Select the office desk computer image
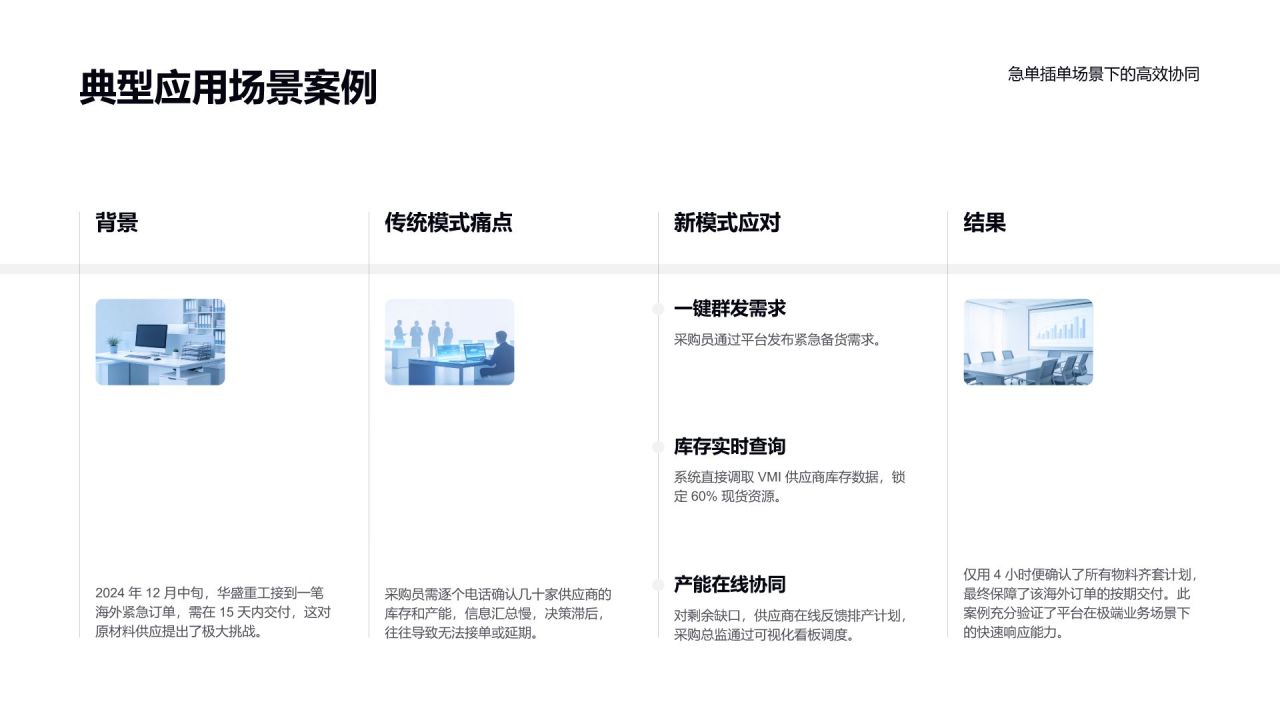Screen dimensions: 1280x720 (160, 342)
